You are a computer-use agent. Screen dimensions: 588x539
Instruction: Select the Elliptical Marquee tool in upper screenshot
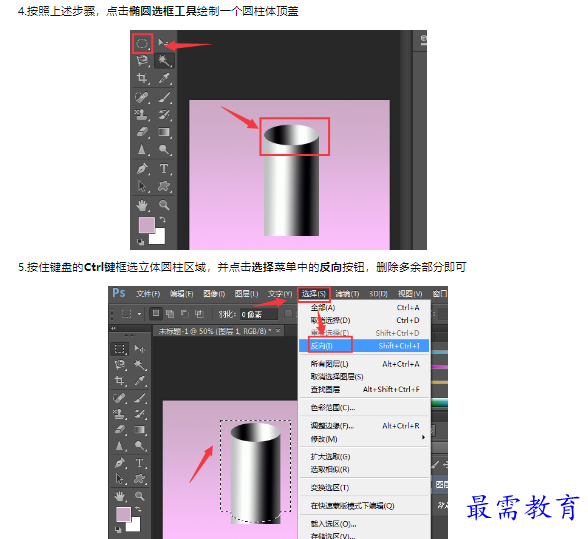tap(142, 44)
